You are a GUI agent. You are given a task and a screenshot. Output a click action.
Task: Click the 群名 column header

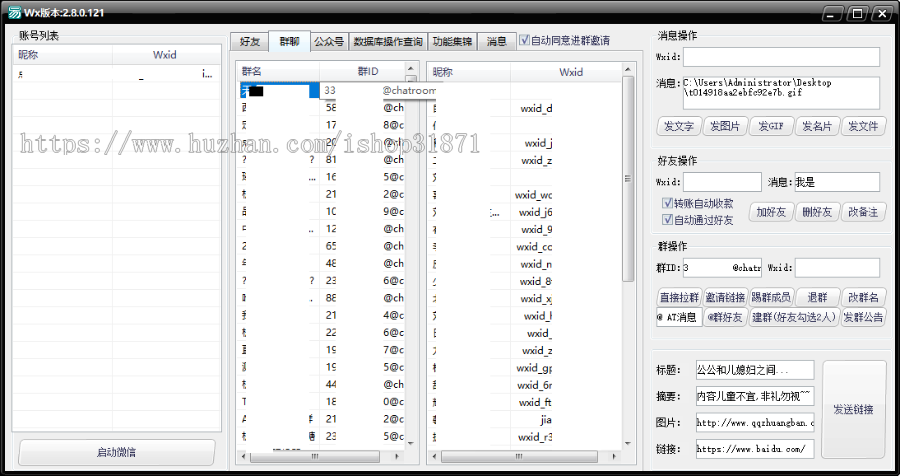(278, 72)
